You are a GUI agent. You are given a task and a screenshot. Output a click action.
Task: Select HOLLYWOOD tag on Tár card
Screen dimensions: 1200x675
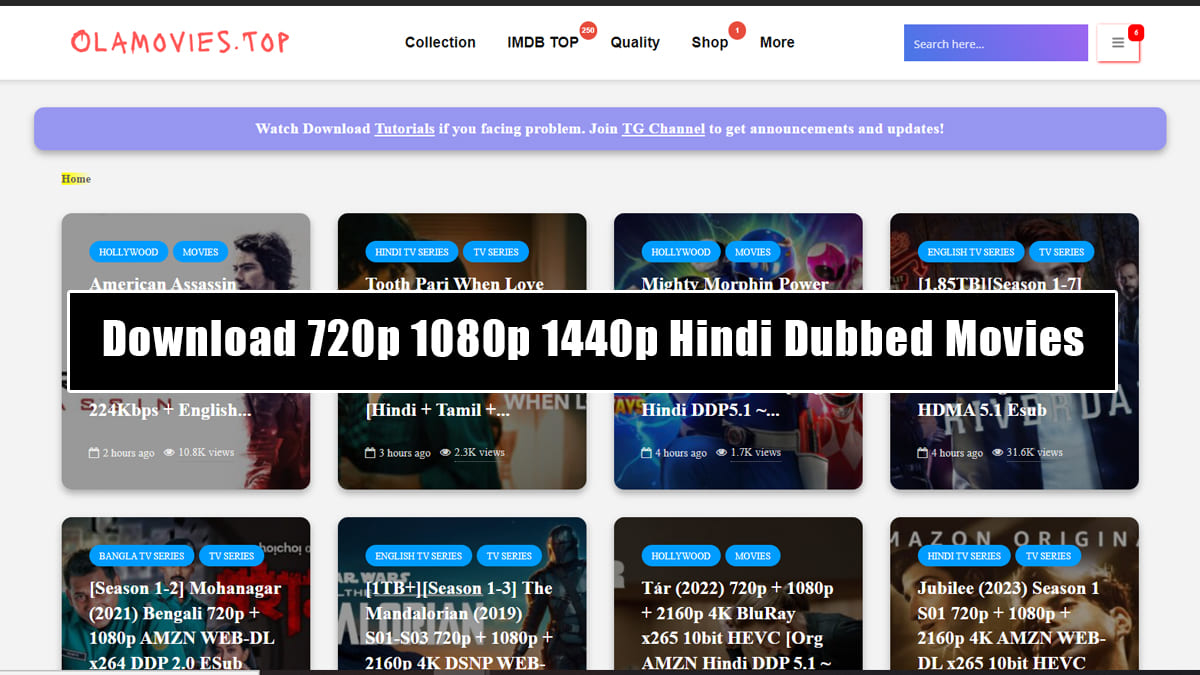(680, 556)
